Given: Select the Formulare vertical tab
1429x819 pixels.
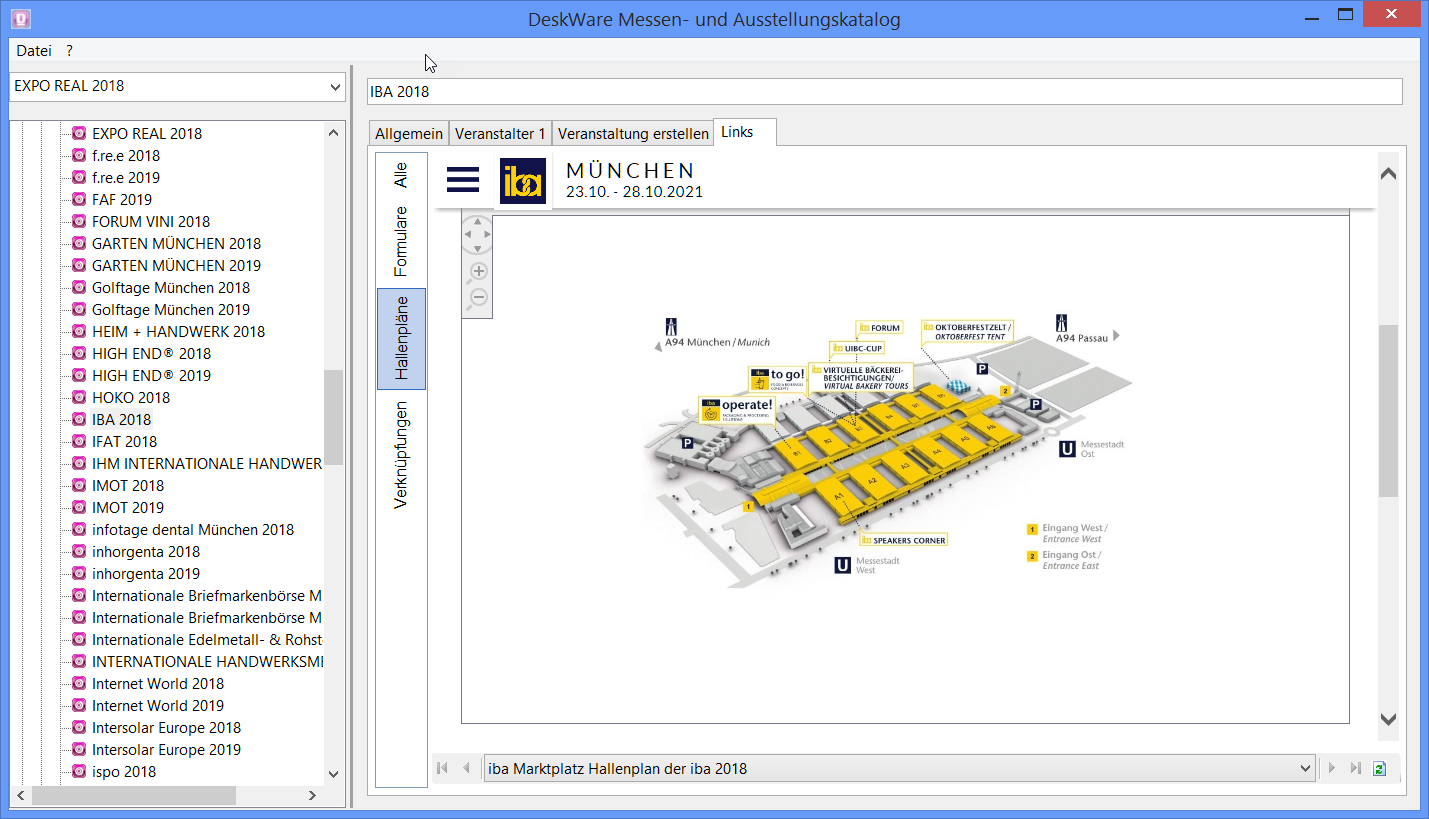Looking at the screenshot, I should [401, 242].
